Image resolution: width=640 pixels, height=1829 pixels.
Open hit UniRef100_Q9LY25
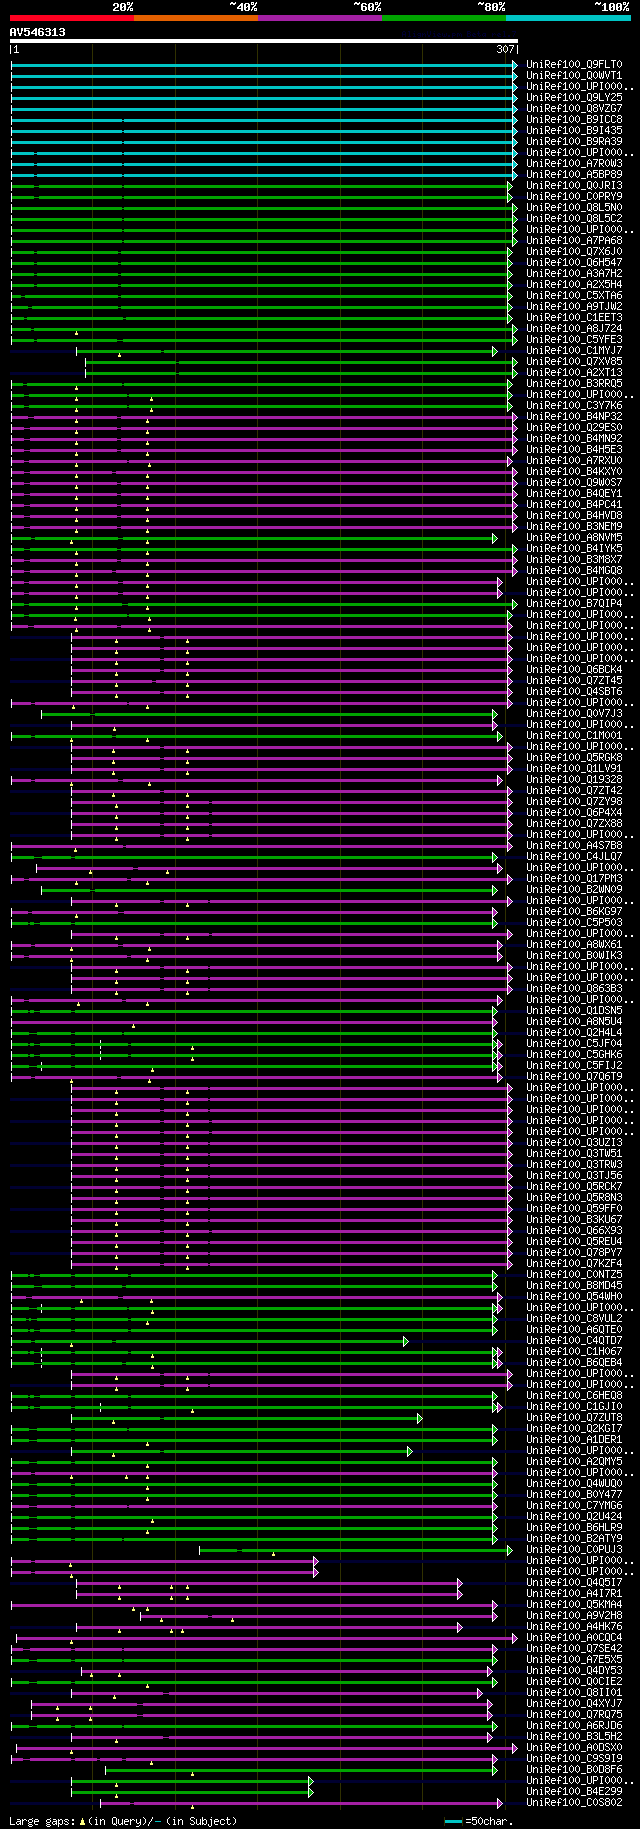(574, 98)
